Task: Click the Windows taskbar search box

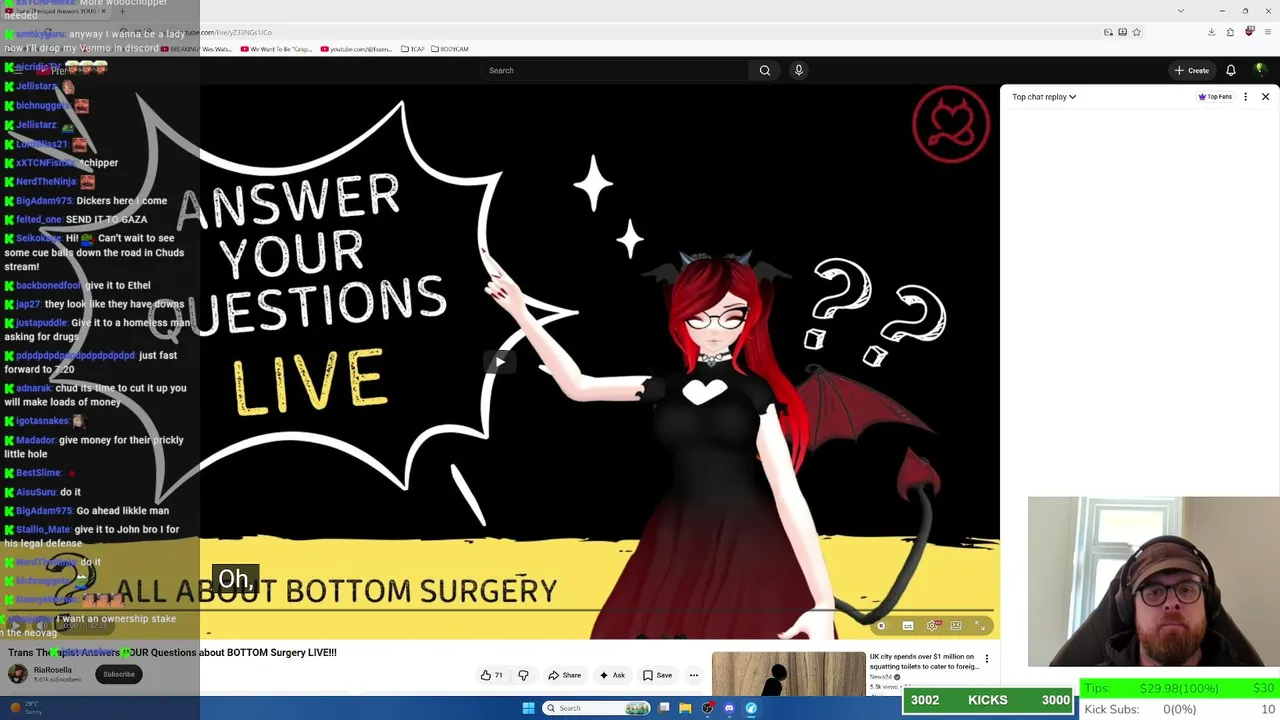Action: point(598,708)
